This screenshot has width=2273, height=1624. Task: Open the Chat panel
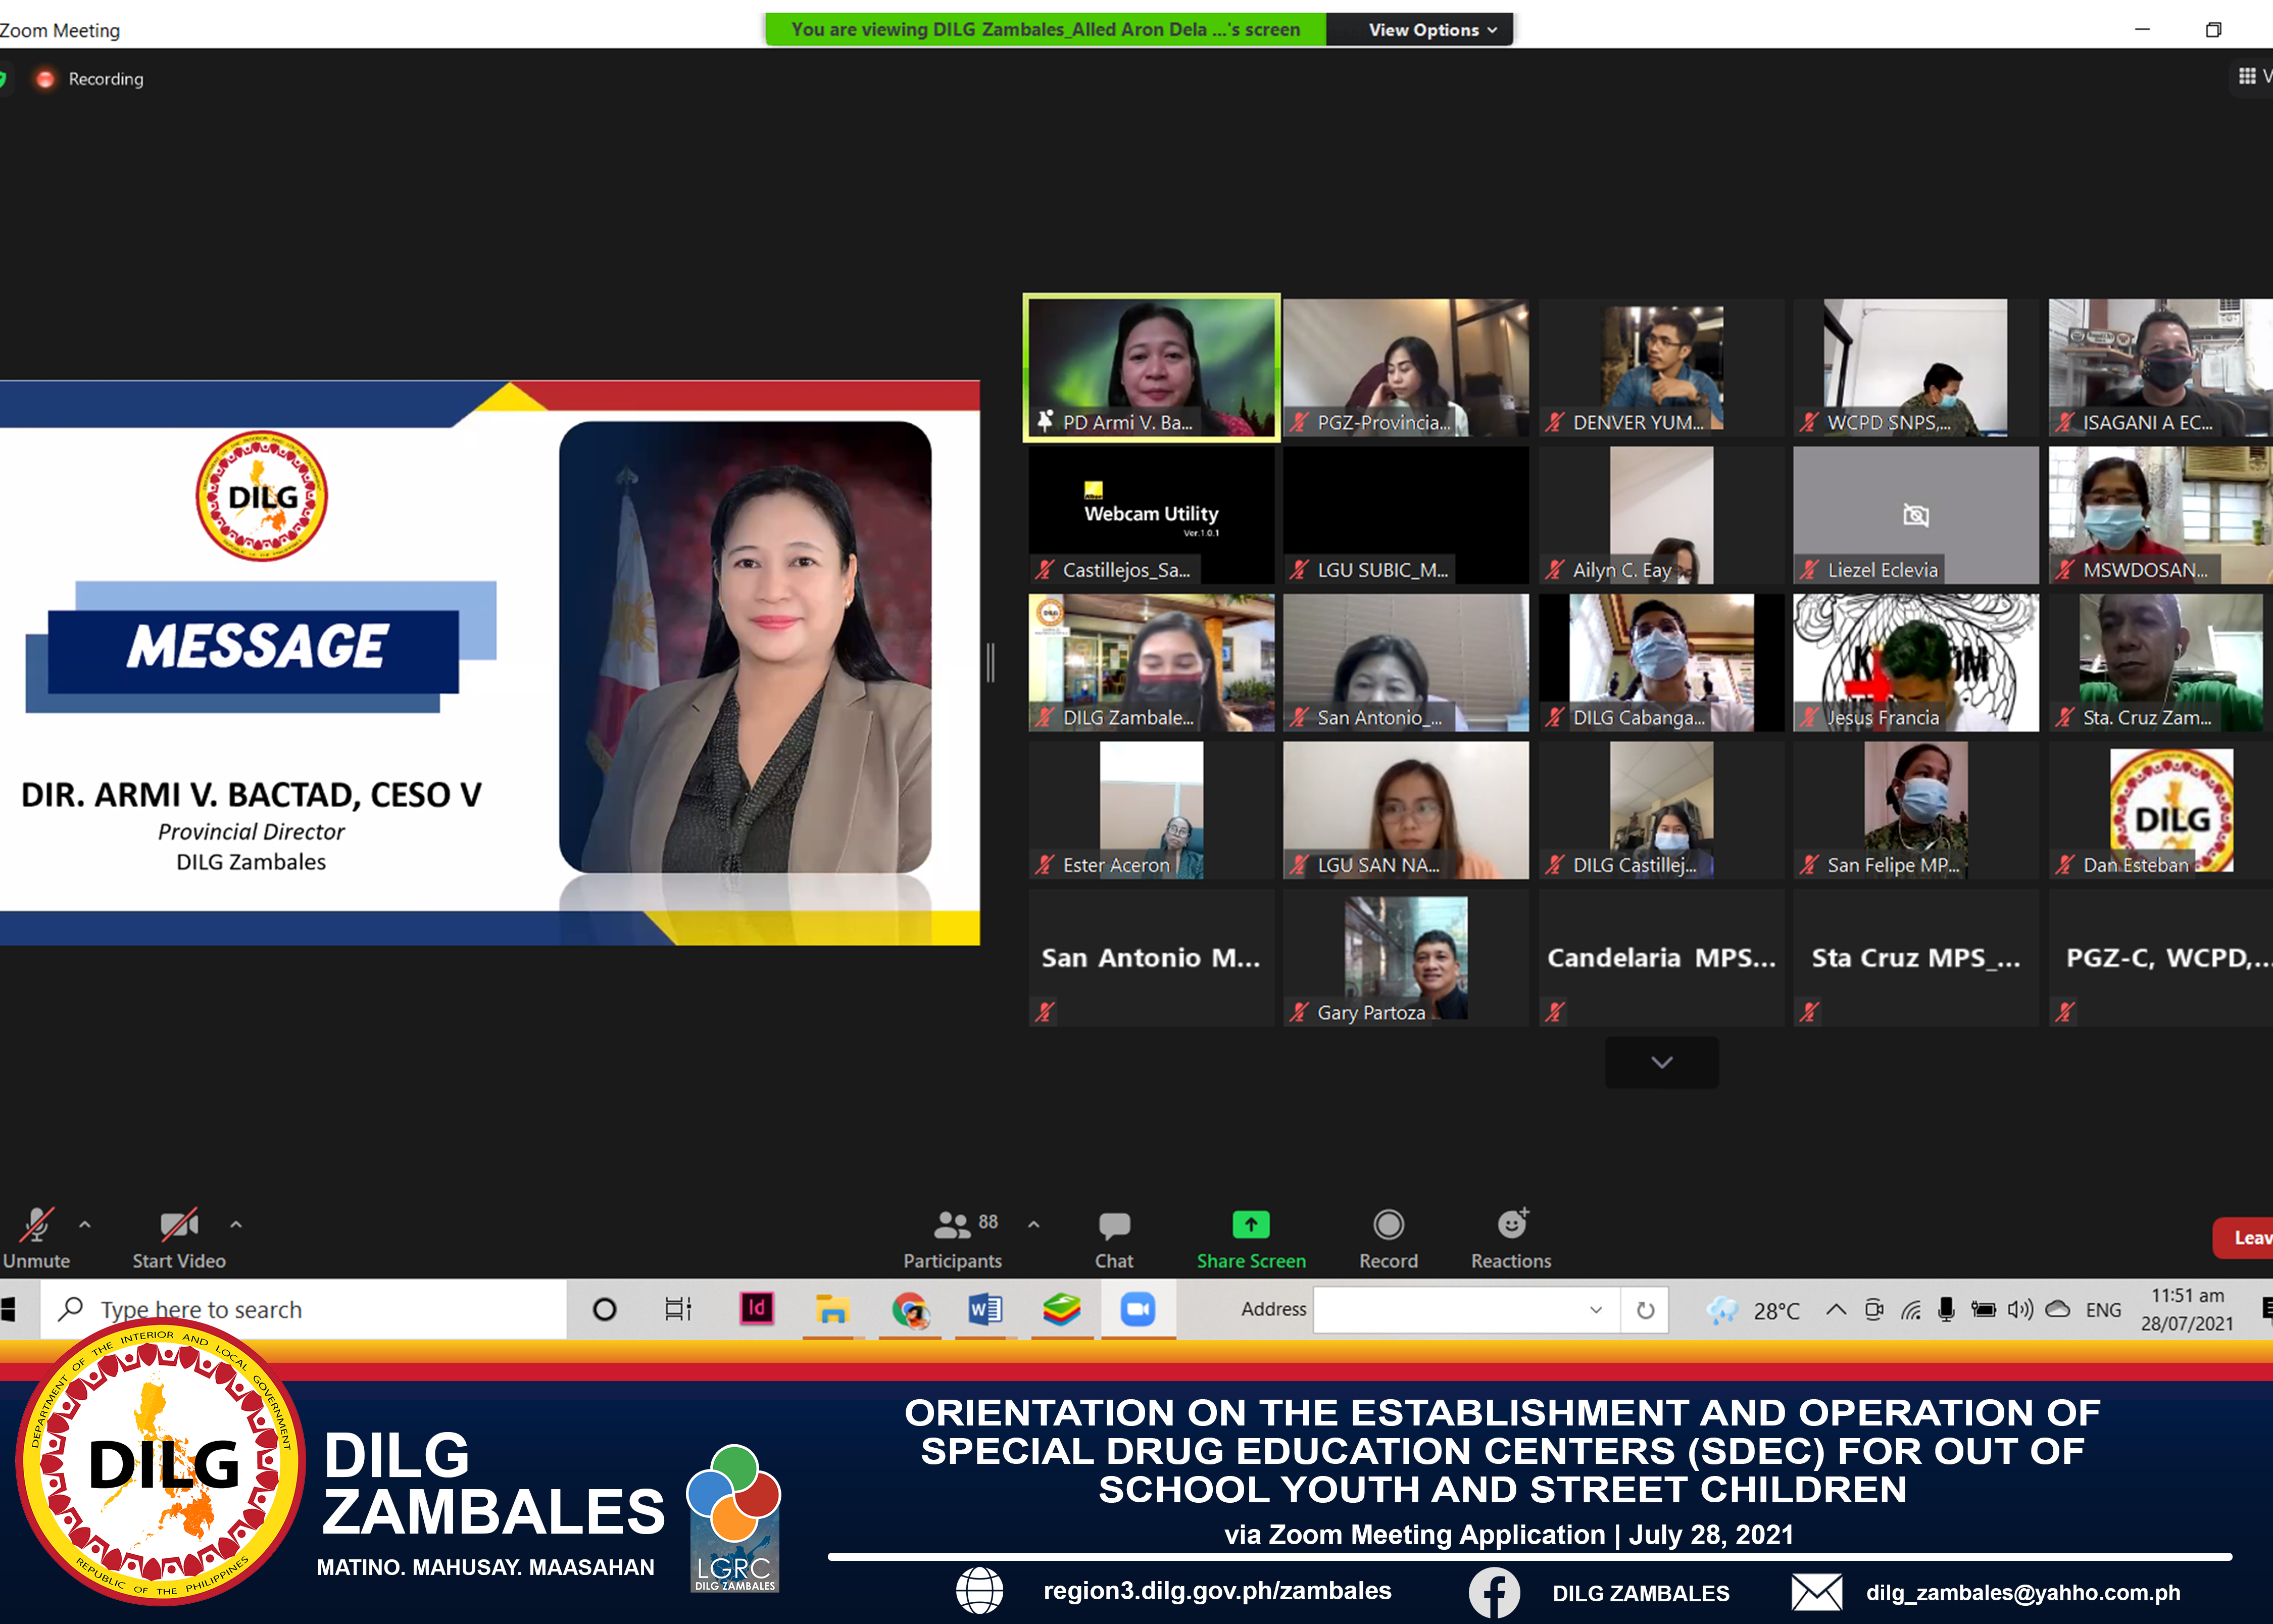(1114, 1239)
